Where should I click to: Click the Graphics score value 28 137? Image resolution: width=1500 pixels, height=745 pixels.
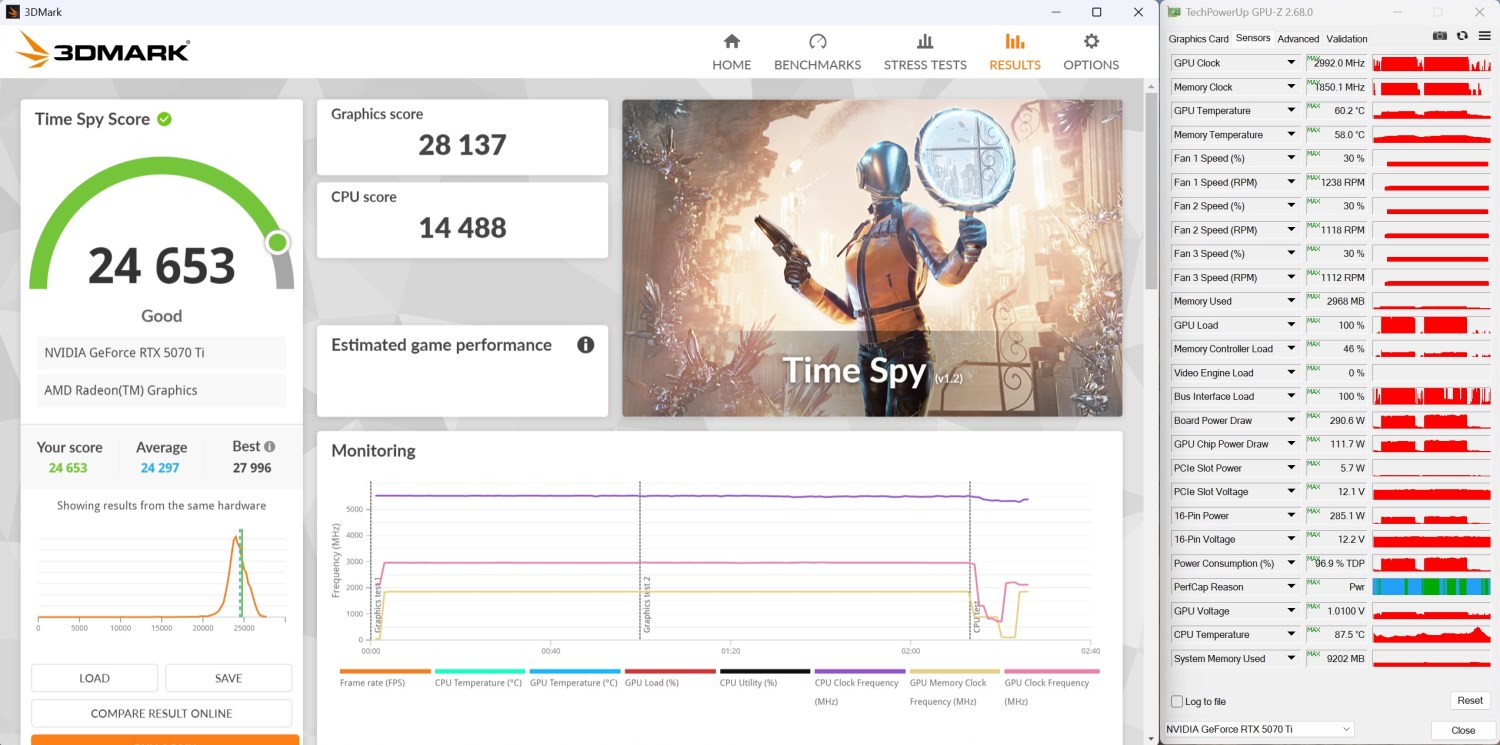click(x=462, y=145)
